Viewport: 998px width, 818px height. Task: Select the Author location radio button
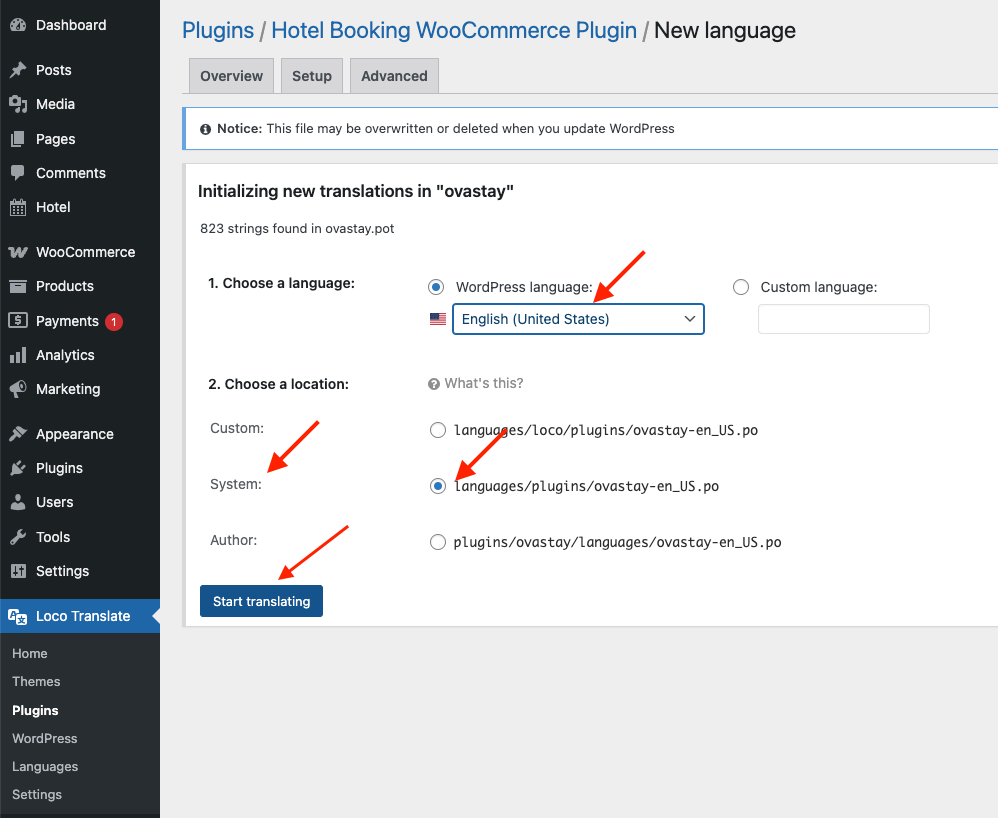coord(437,542)
